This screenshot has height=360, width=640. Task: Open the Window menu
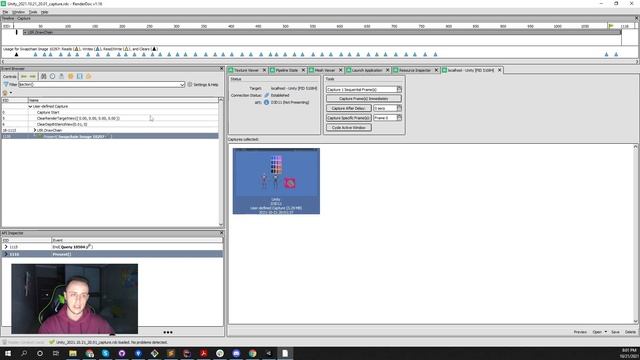point(18,12)
